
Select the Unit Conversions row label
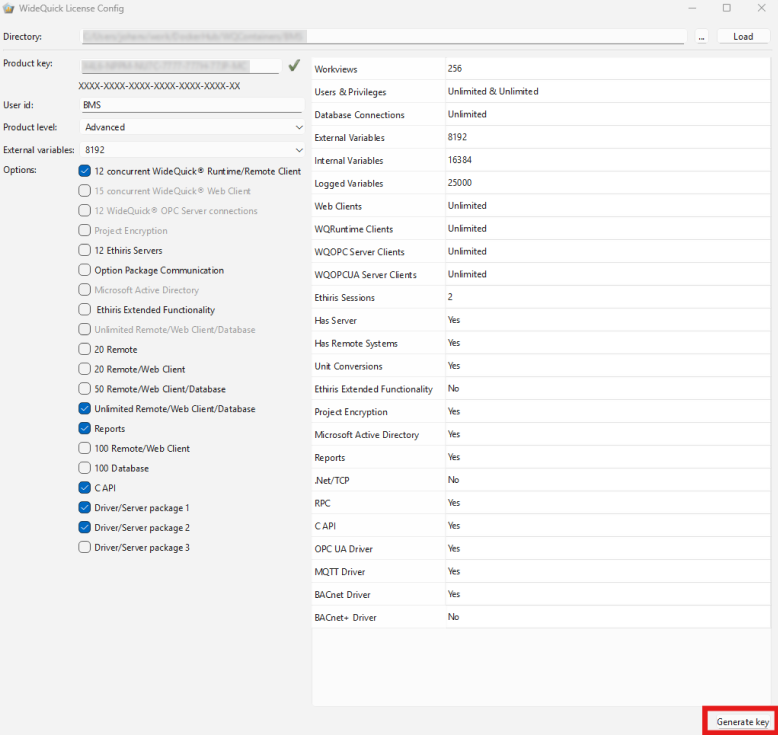pos(348,366)
